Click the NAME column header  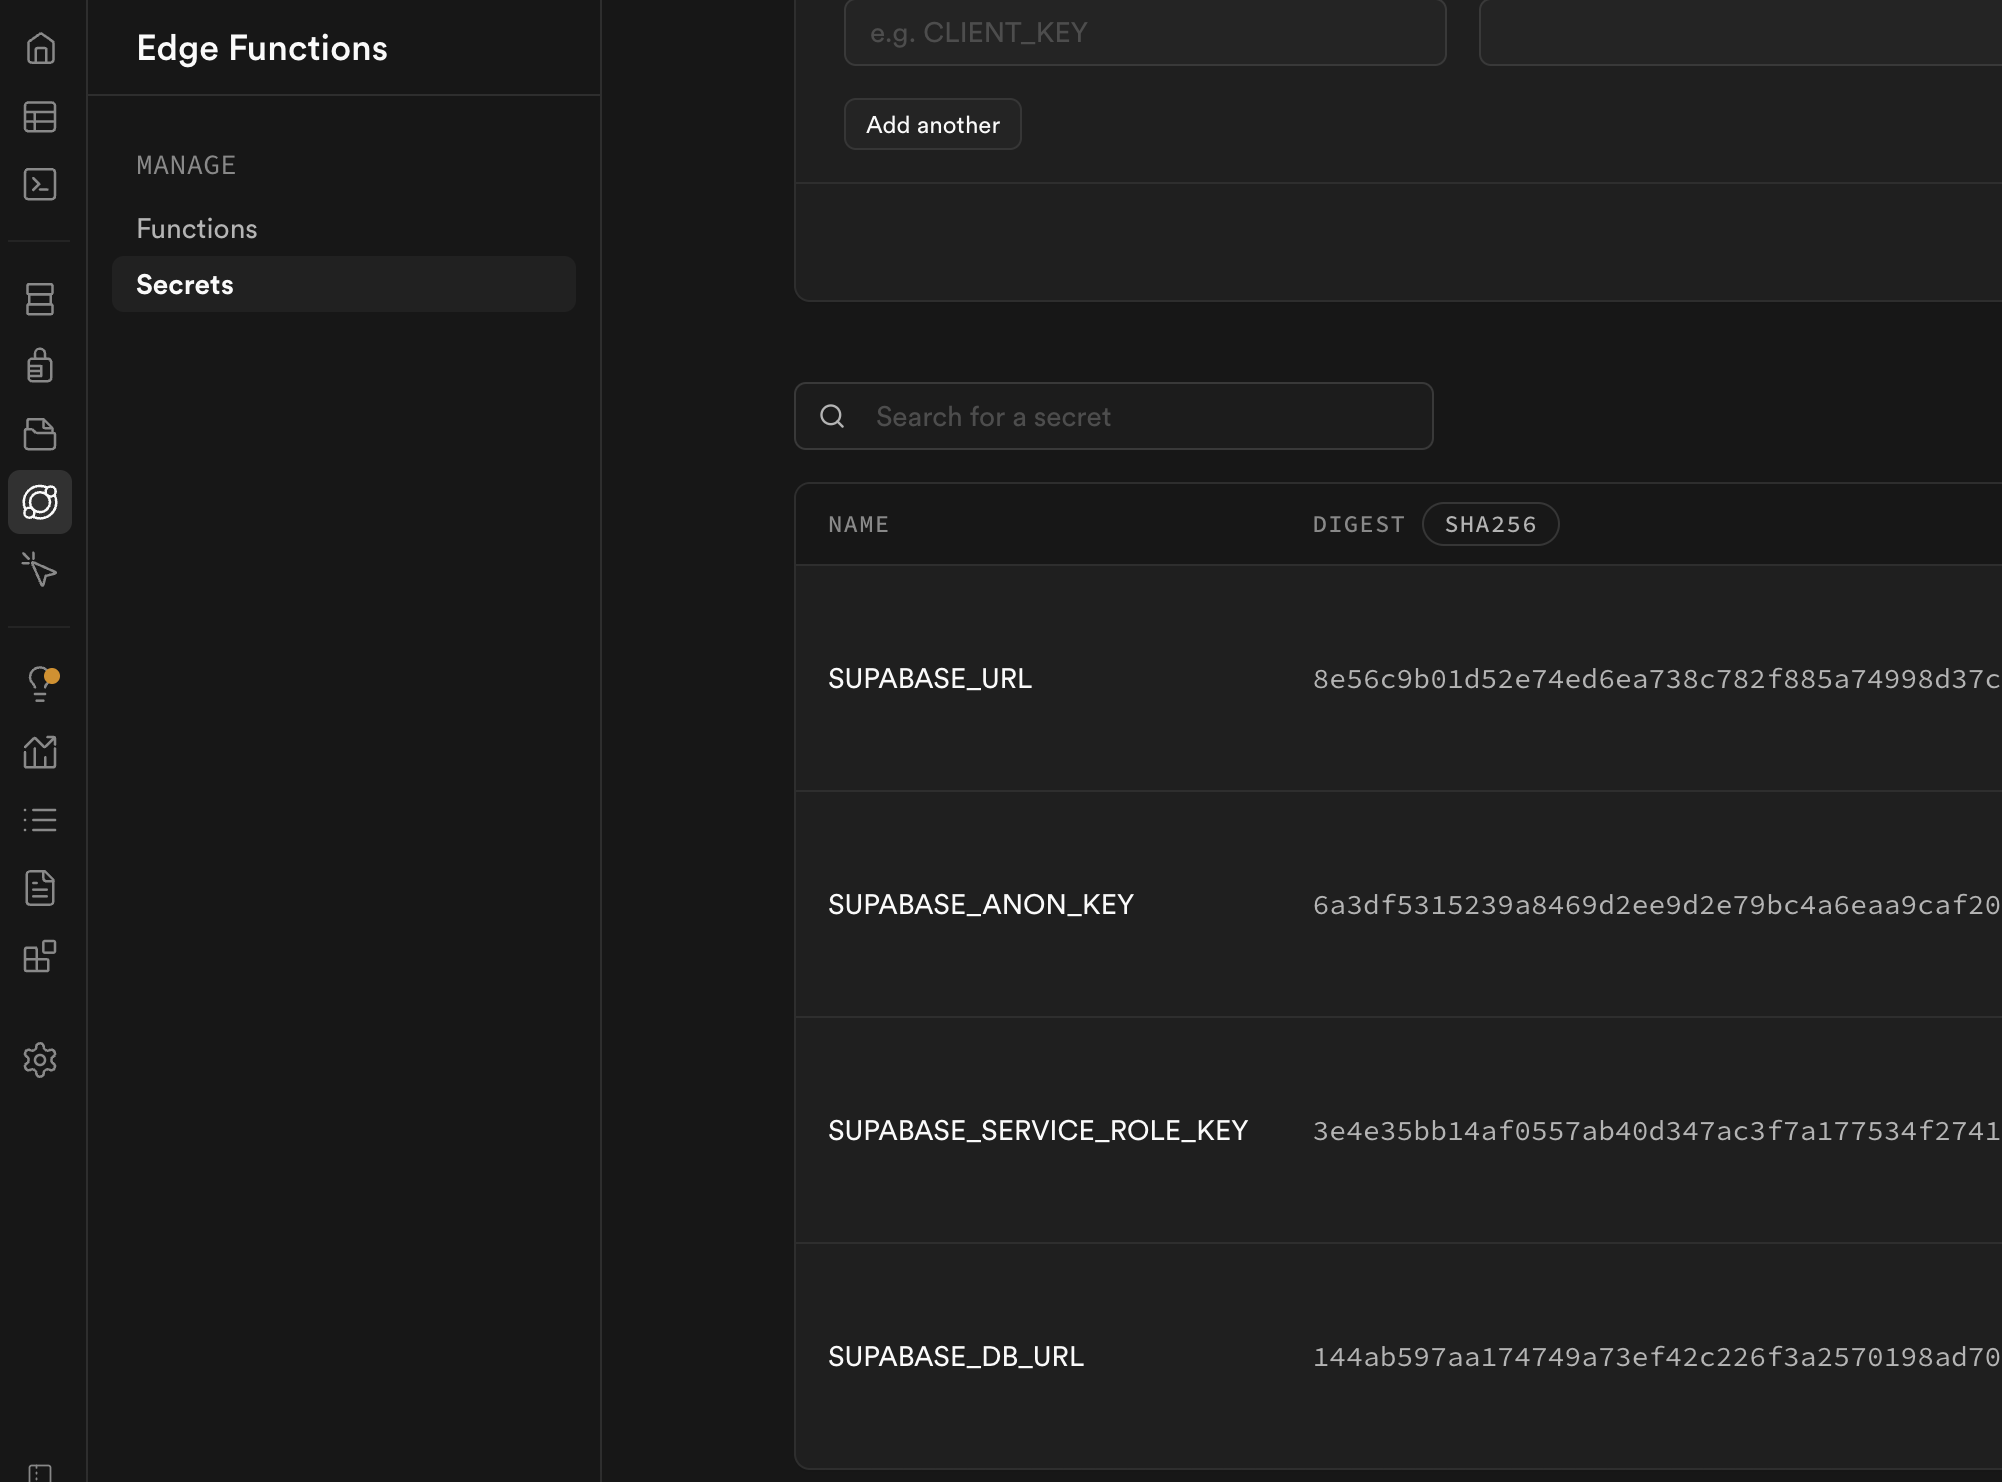859,524
